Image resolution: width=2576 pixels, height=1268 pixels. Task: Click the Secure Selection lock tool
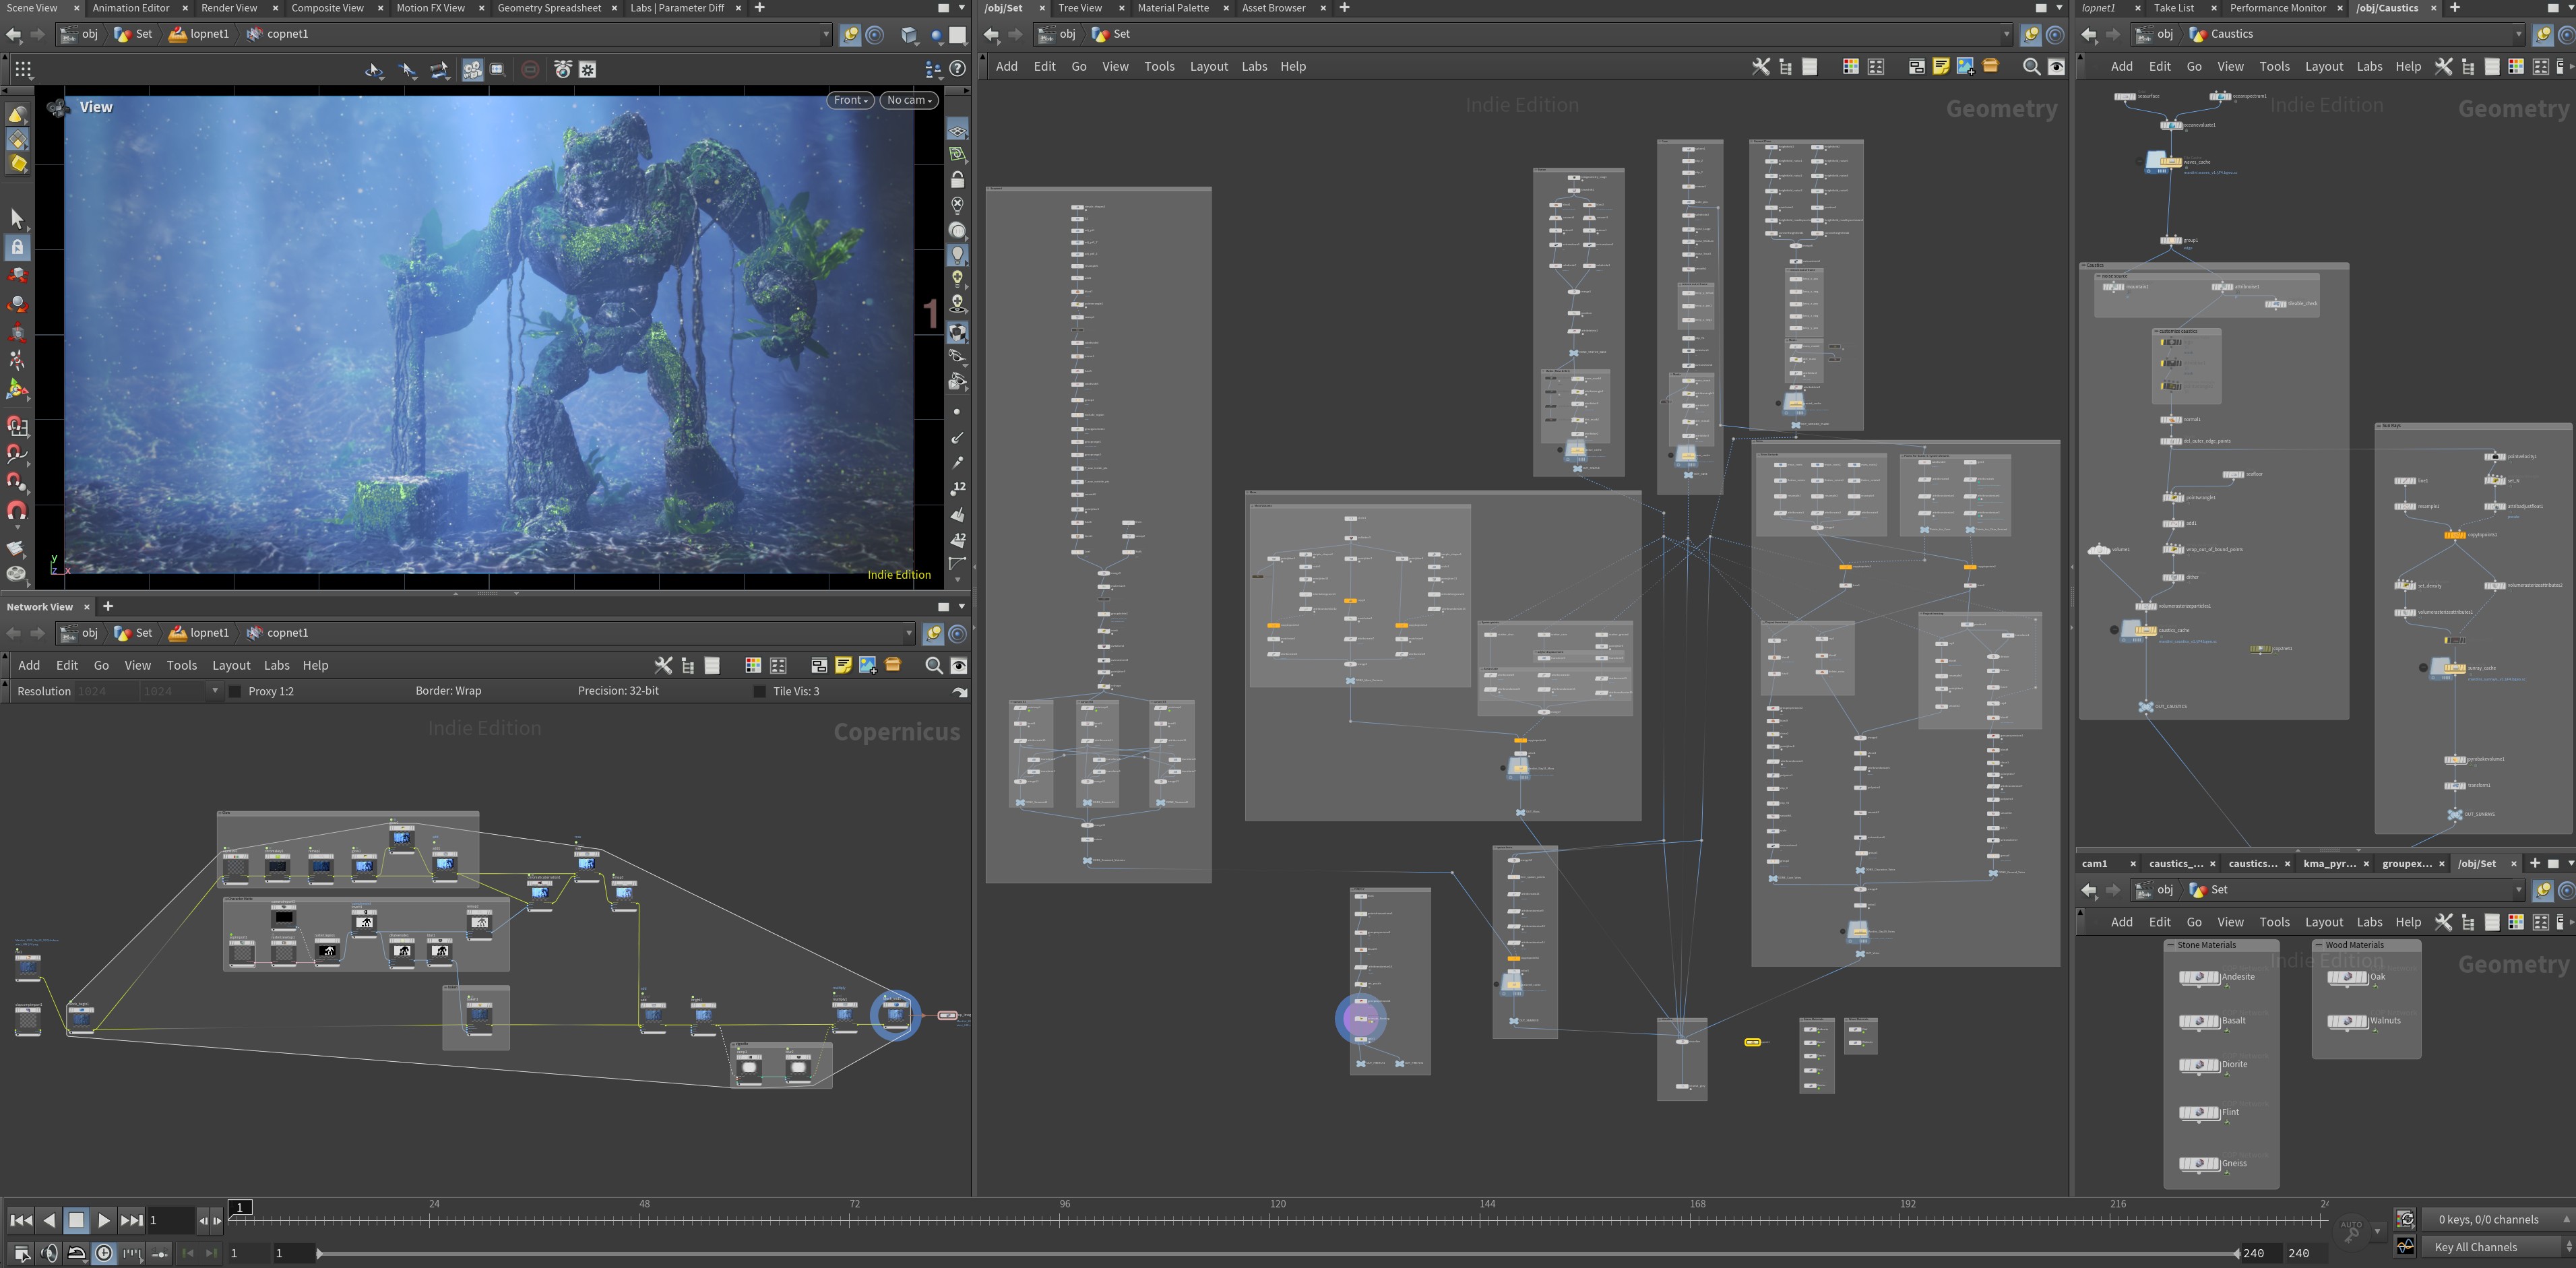[x=17, y=246]
